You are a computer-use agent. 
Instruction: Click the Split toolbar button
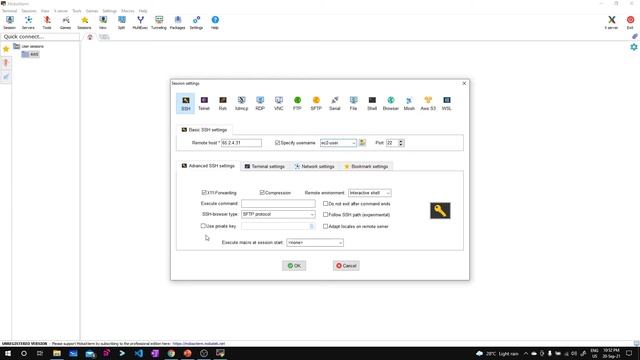pyautogui.click(x=122, y=22)
